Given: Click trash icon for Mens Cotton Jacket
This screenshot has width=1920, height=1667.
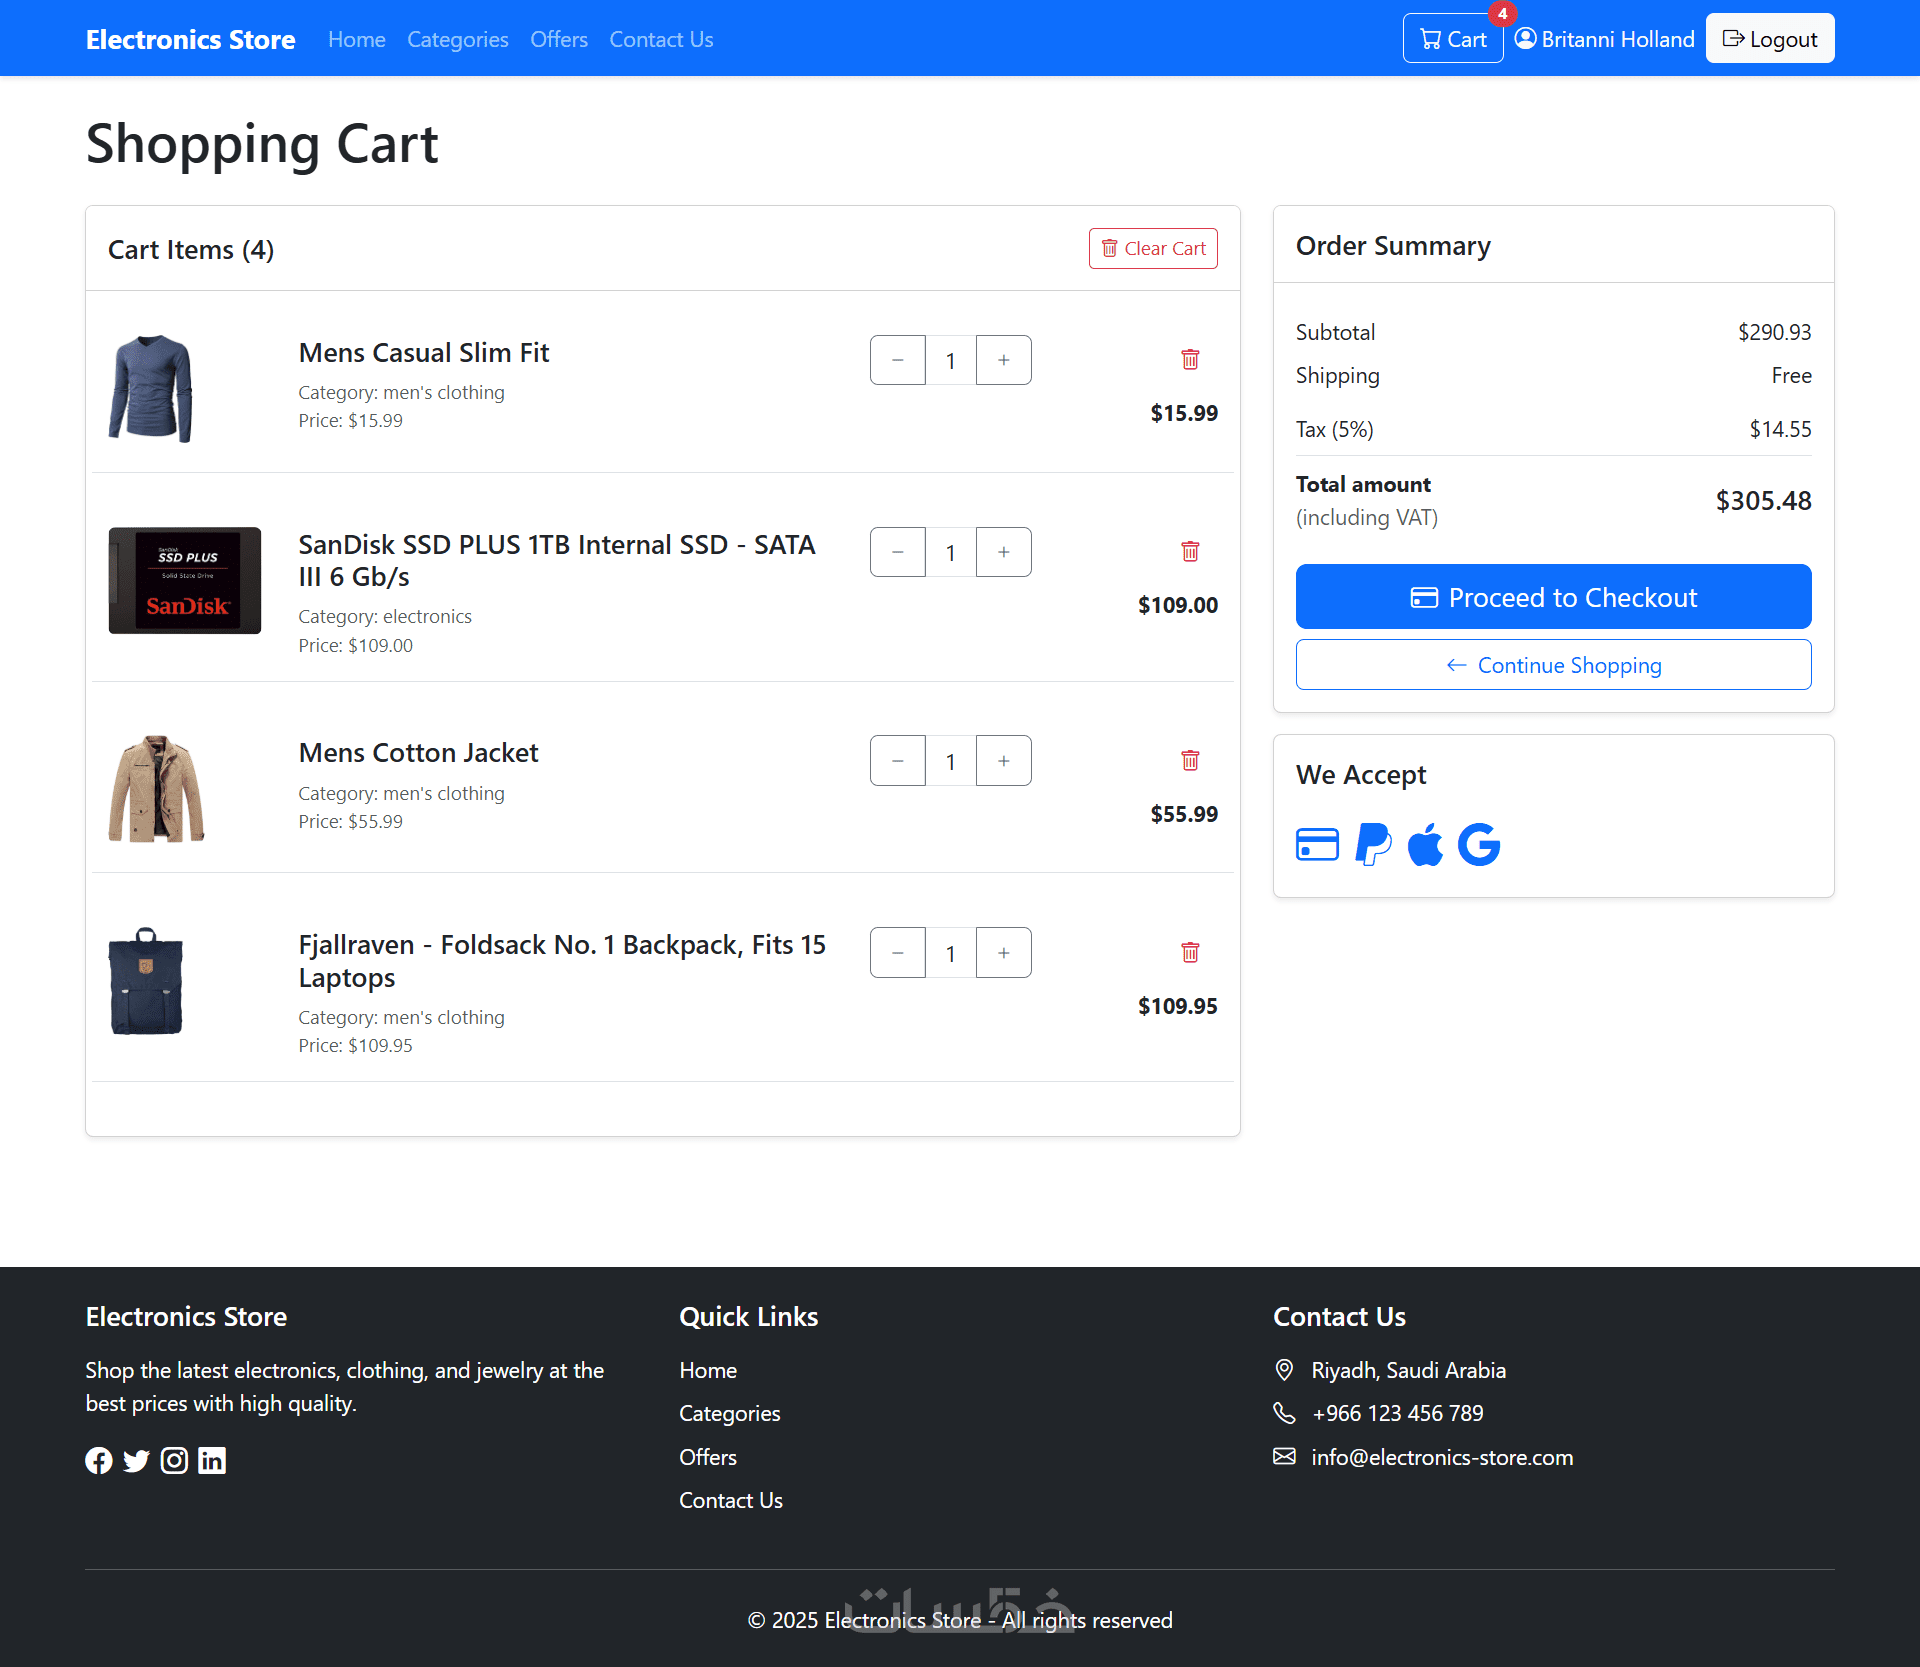Looking at the screenshot, I should coord(1190,761).
